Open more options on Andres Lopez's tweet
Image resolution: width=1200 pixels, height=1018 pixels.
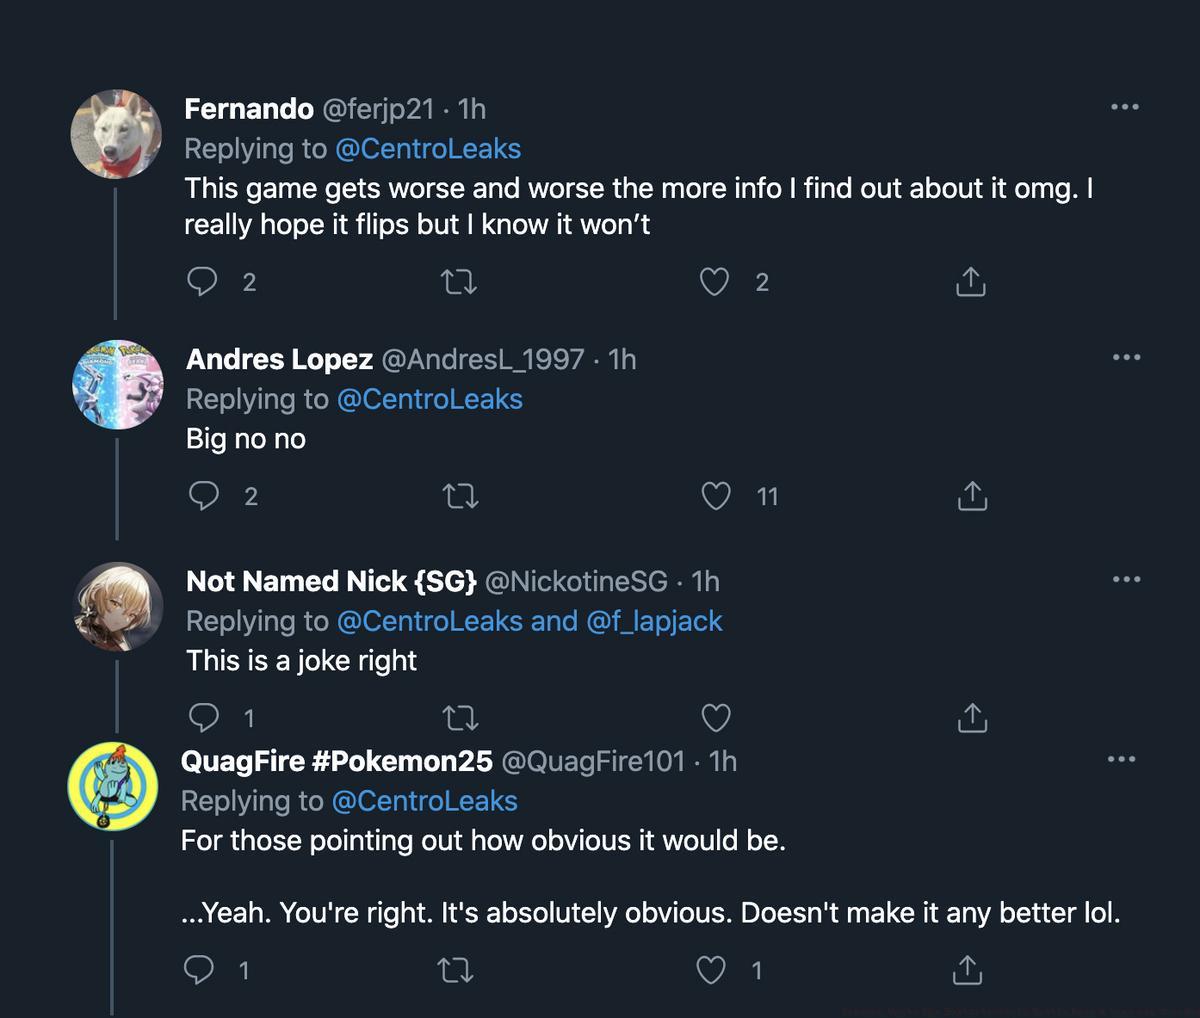(1126, 358)
